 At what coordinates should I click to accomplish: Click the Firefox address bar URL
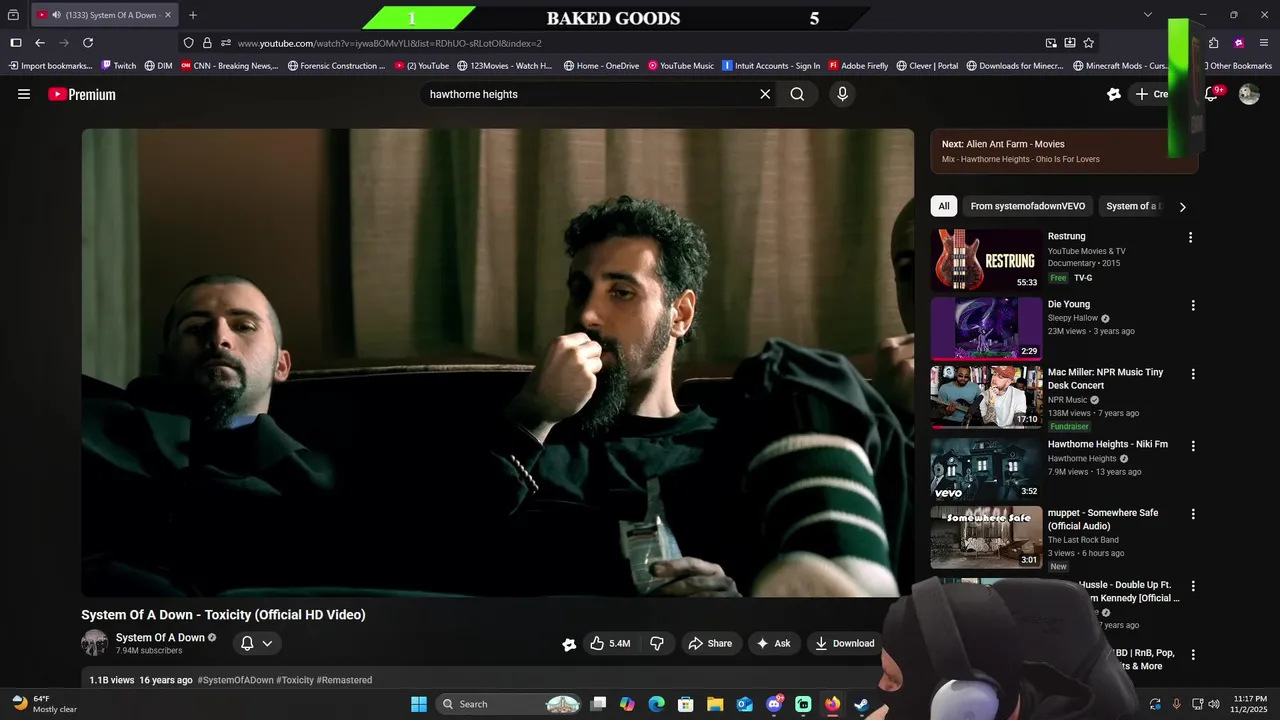390,43
